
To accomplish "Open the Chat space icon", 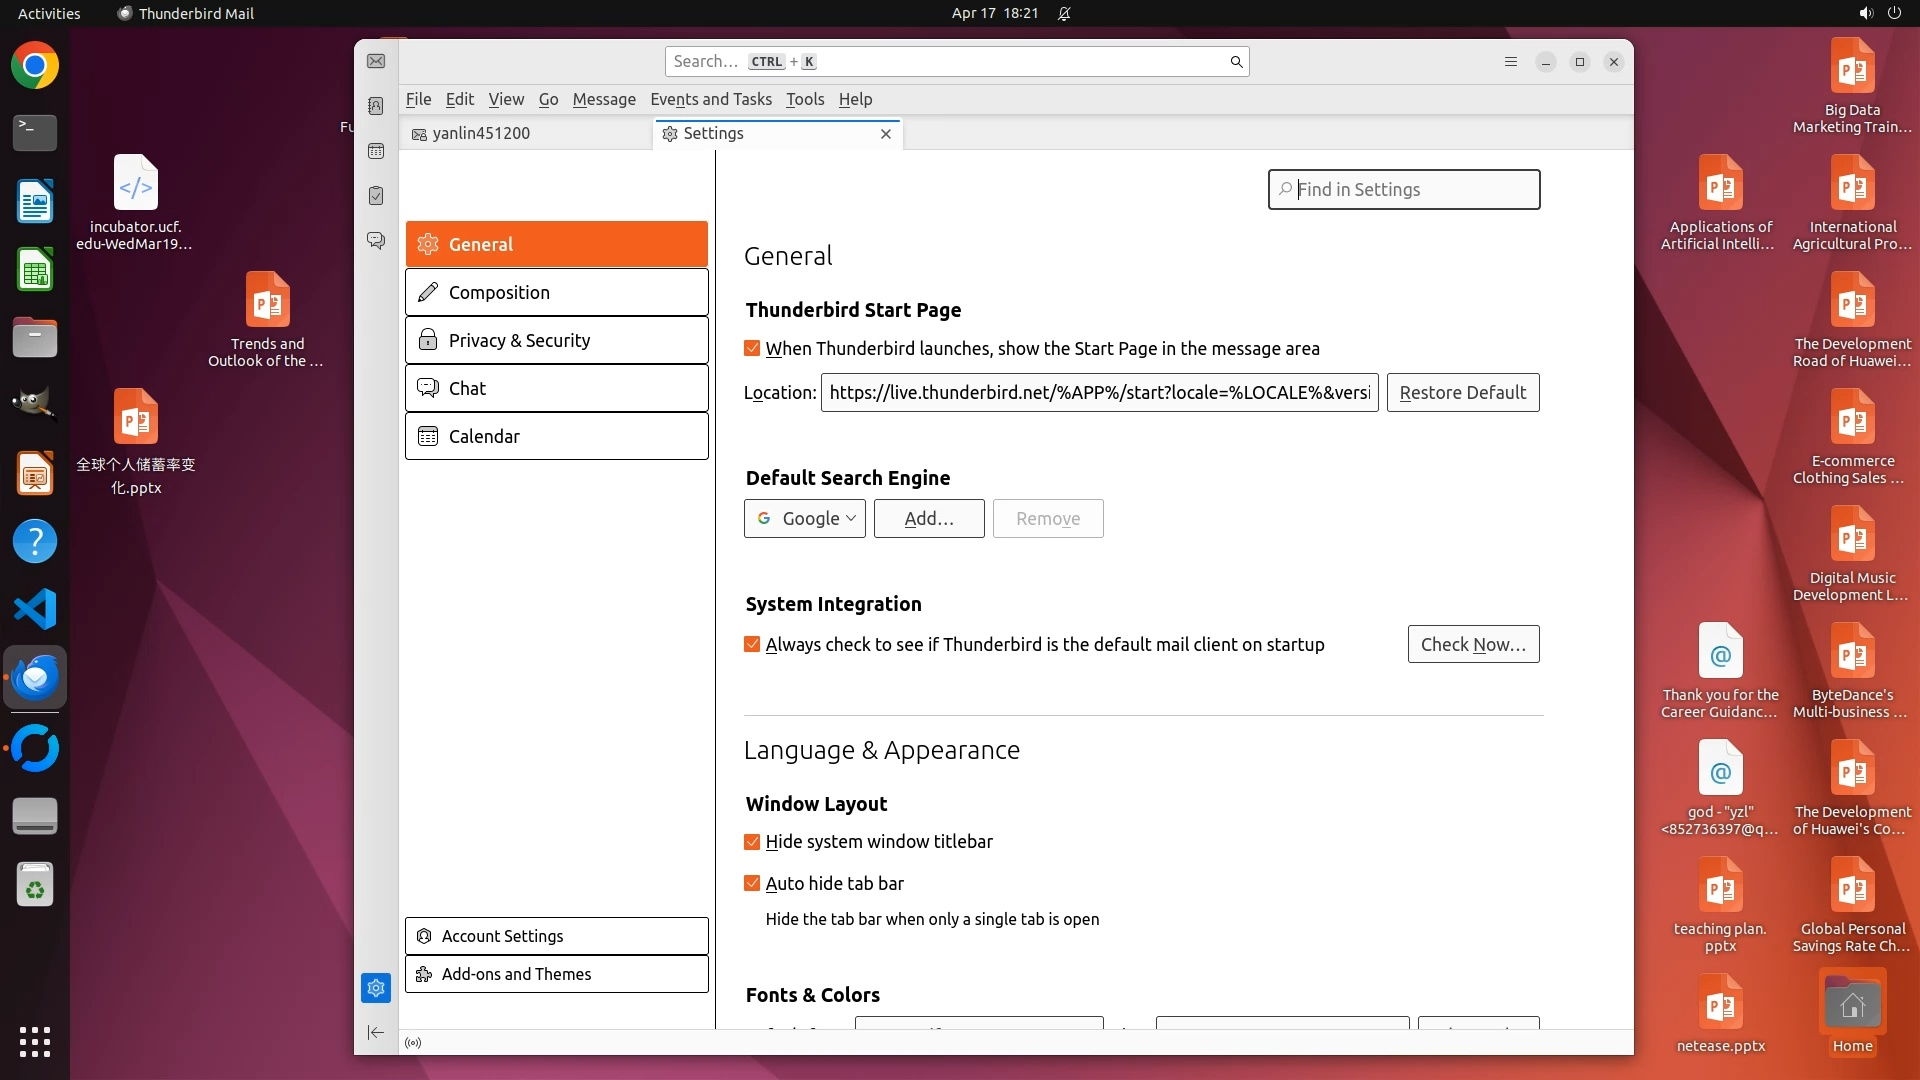I will coord(376,241).
